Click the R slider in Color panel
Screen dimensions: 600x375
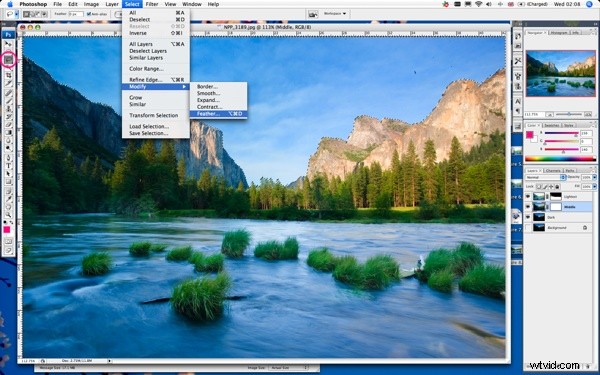click(x=562, y=133)
